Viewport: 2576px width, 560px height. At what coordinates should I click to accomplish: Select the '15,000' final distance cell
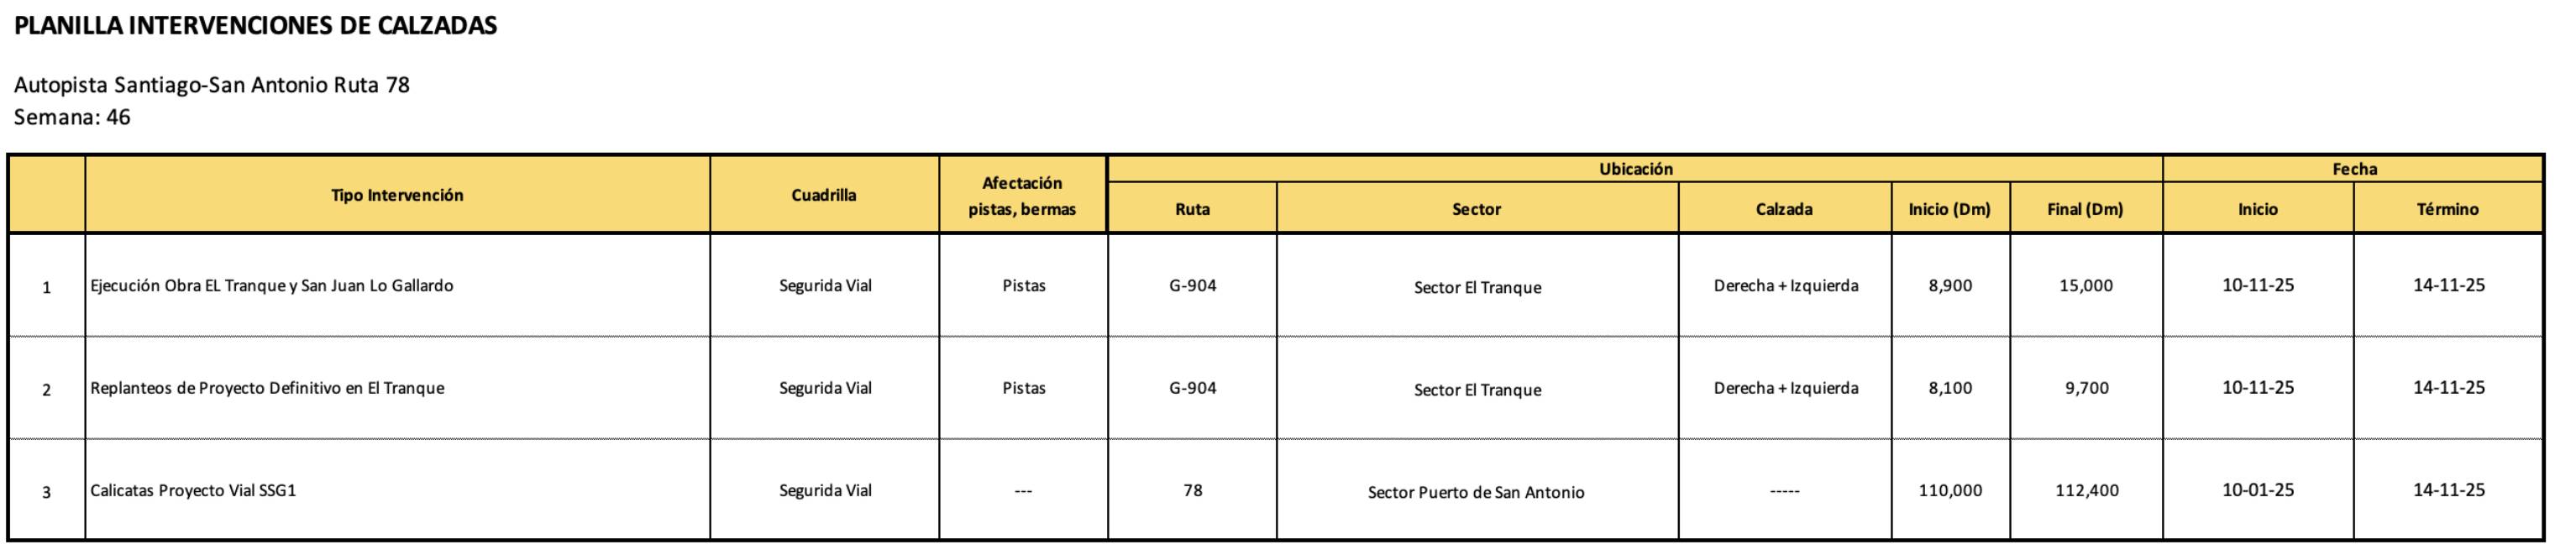tap(2086, 286)
